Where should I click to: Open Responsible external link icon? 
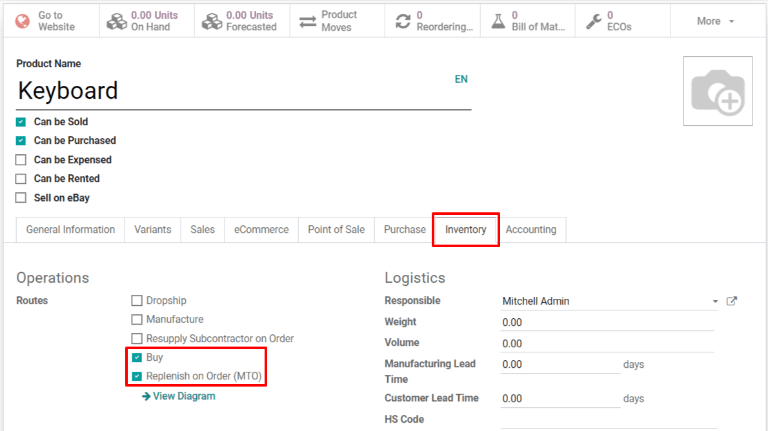[731, 301]
